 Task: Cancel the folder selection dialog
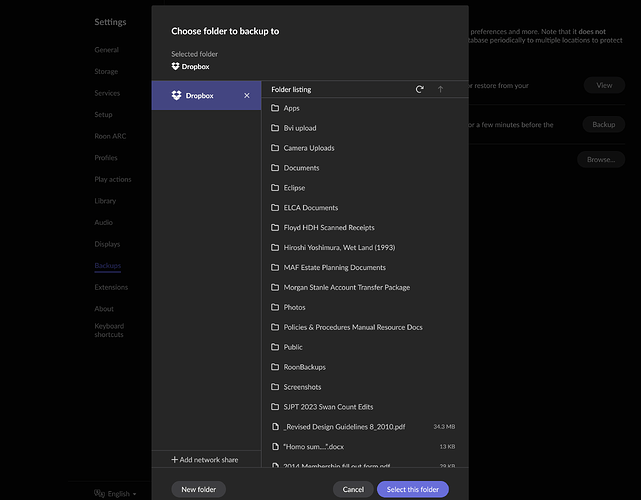pos(353,490)
